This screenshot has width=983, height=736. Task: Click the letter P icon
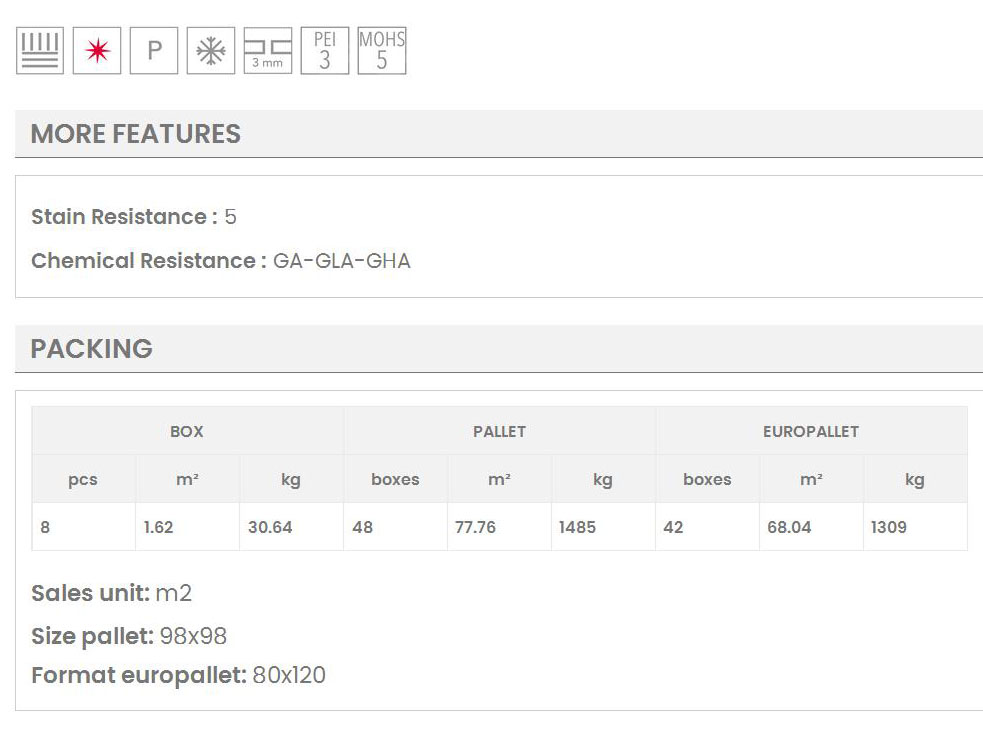[154, 51]
